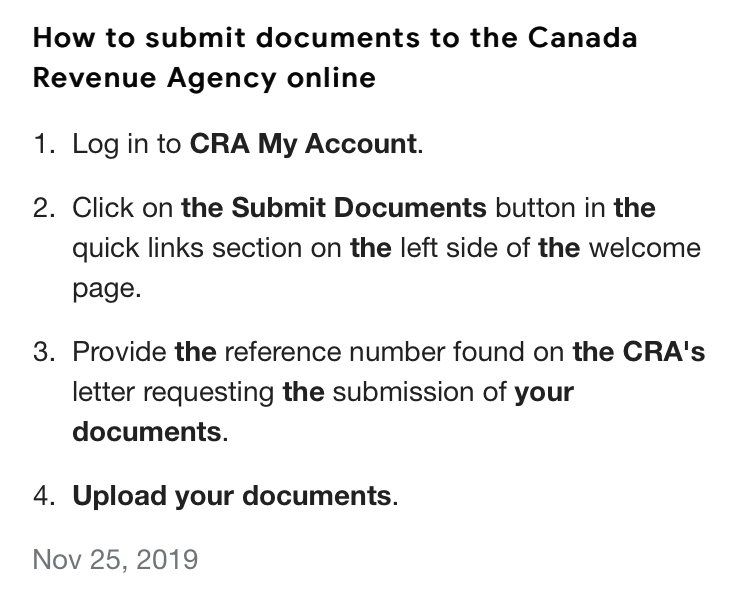
Task: Click the bold "the CRA's" text
Action: (639, 352)
